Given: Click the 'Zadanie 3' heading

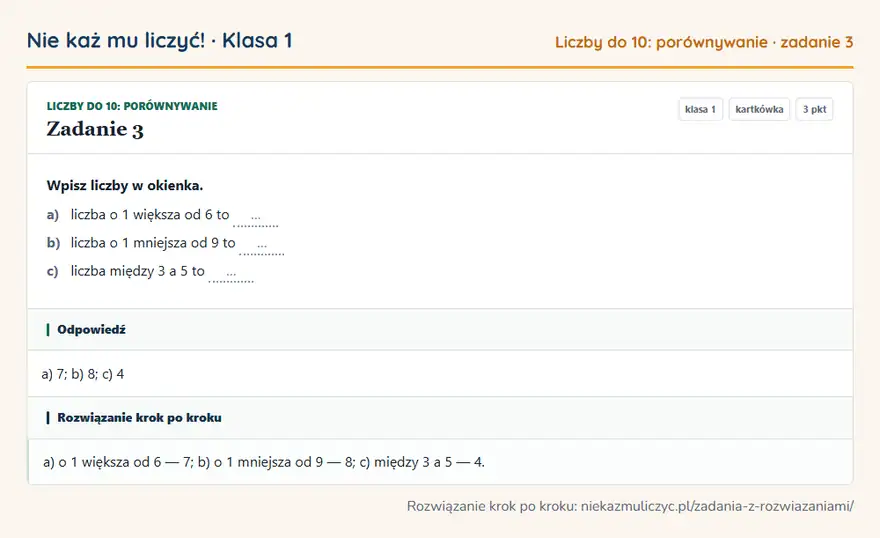Looking at the screenshot, I should pyautogui.click(x=95, y=130).
